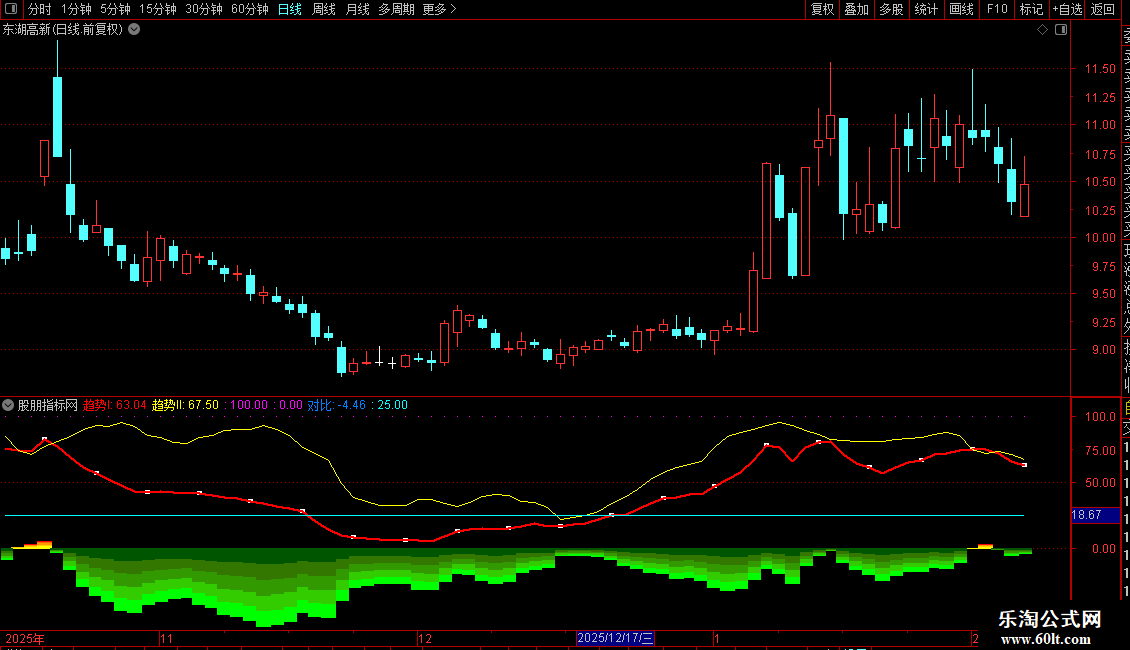Select the 5分钟 period

pos(115,9)
